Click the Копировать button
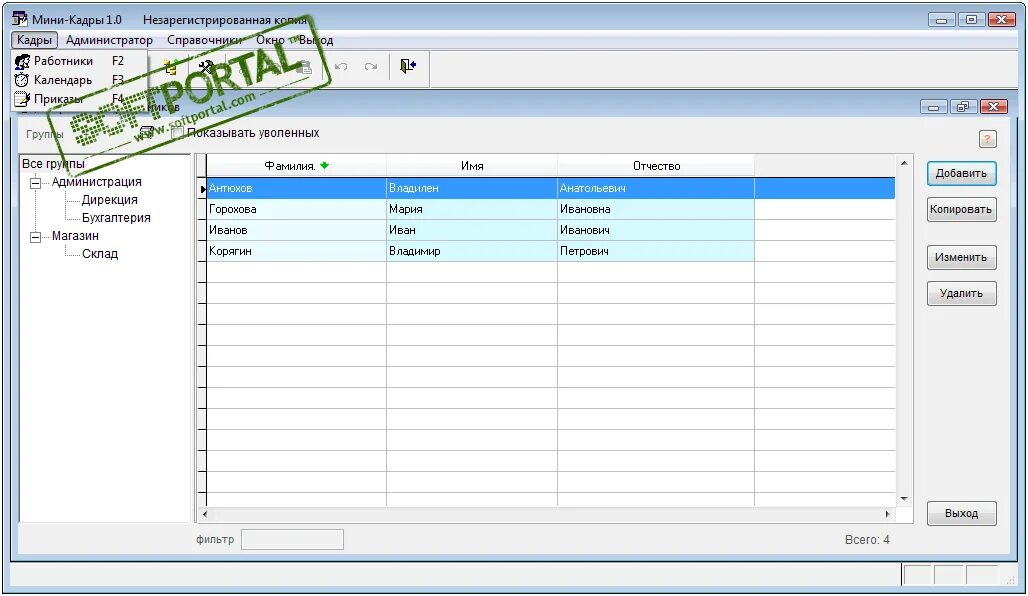The width and height of the screenshot is (1028, 596). tap(961, 210)
